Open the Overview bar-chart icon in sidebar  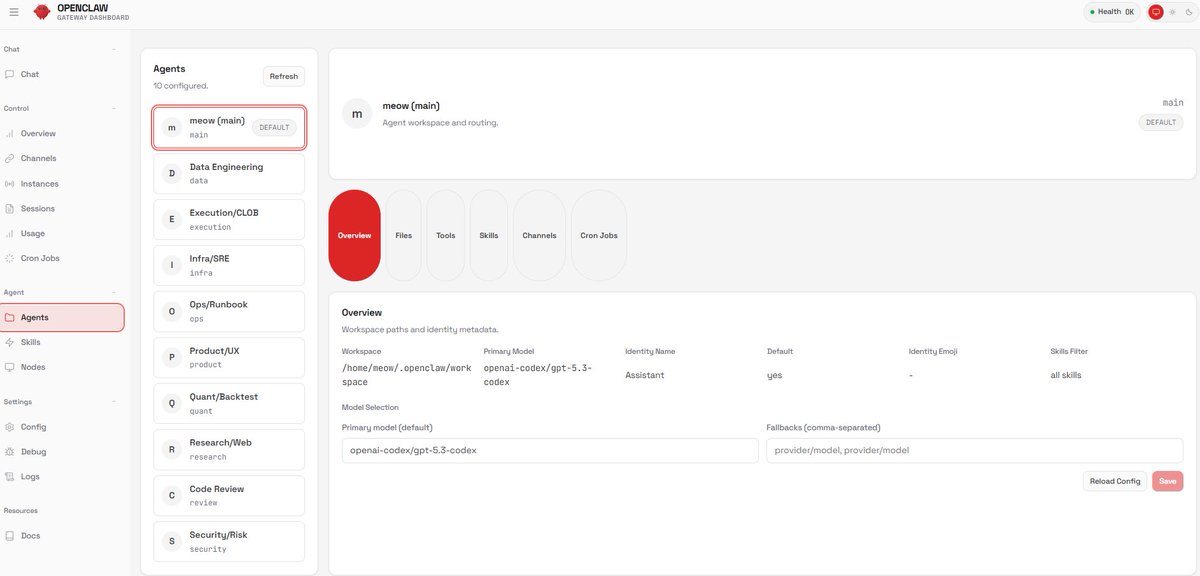tap(10, 133)
